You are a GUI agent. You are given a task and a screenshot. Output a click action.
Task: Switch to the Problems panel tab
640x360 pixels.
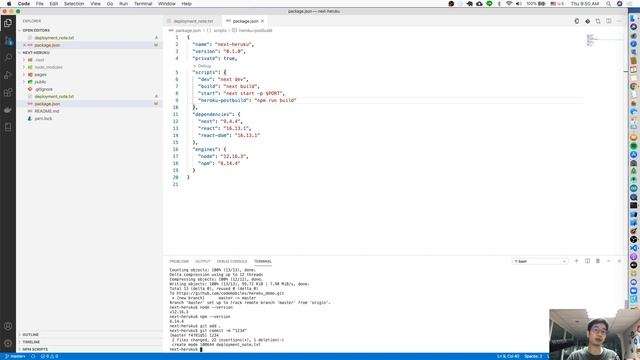pyautogui.click(x=179, y=261)
